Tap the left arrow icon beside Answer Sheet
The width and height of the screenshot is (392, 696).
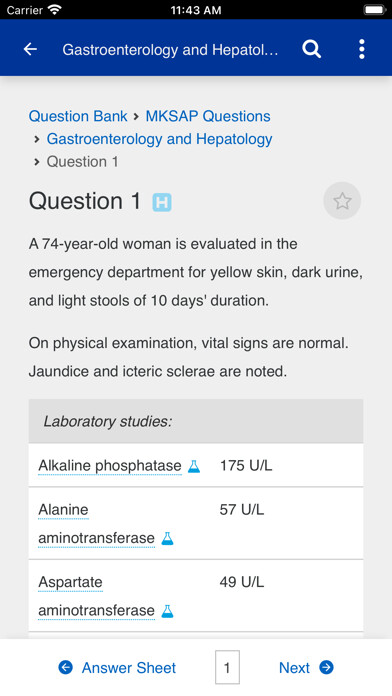point(66,667)
